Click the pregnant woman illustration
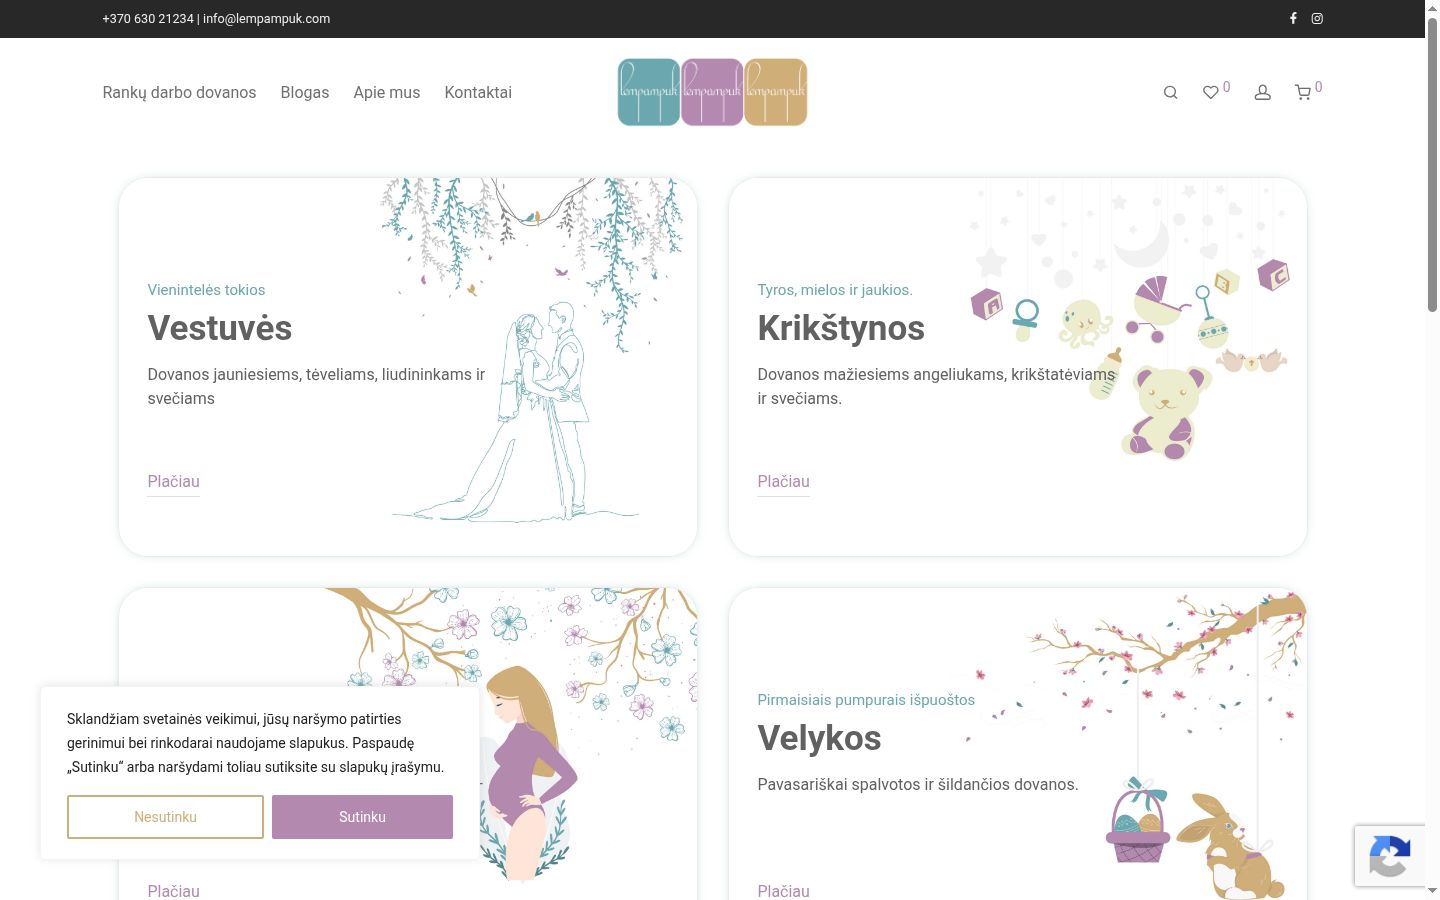 click(528, 772)
